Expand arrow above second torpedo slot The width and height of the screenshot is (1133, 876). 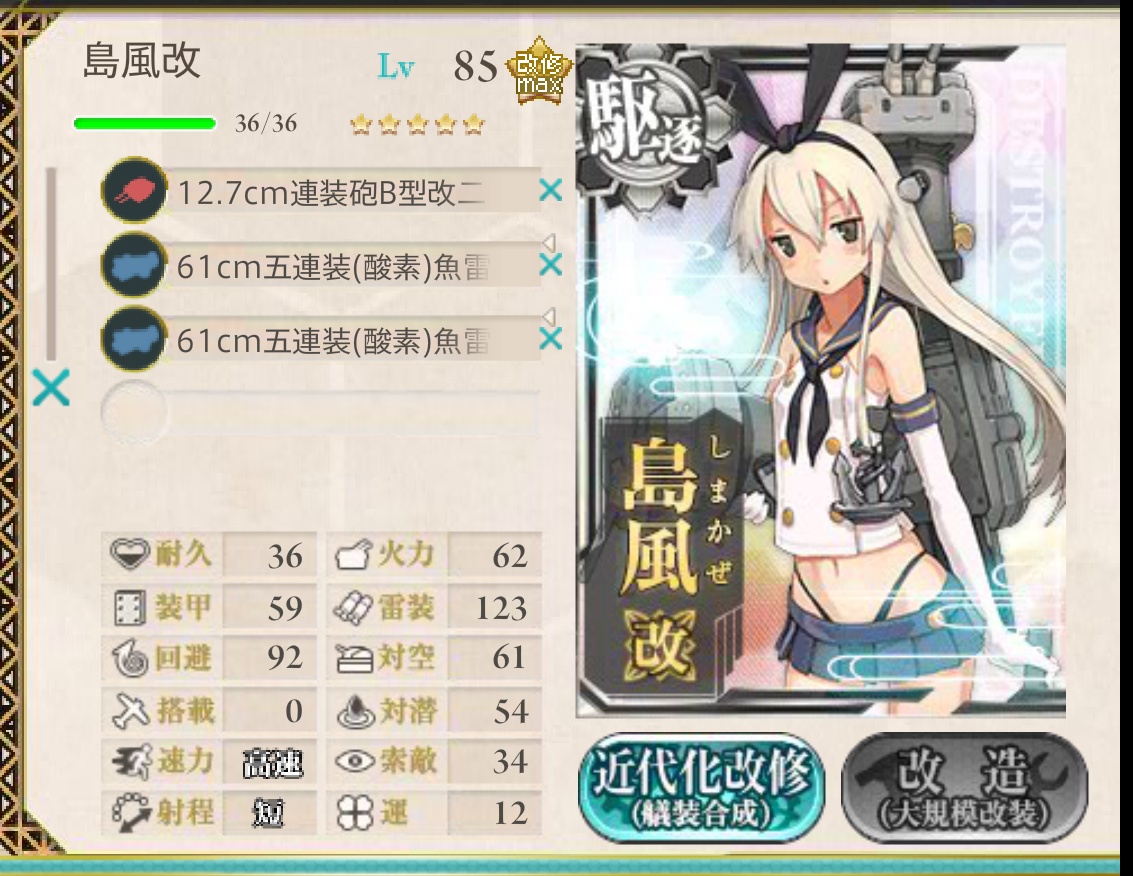tap(548, 316)
